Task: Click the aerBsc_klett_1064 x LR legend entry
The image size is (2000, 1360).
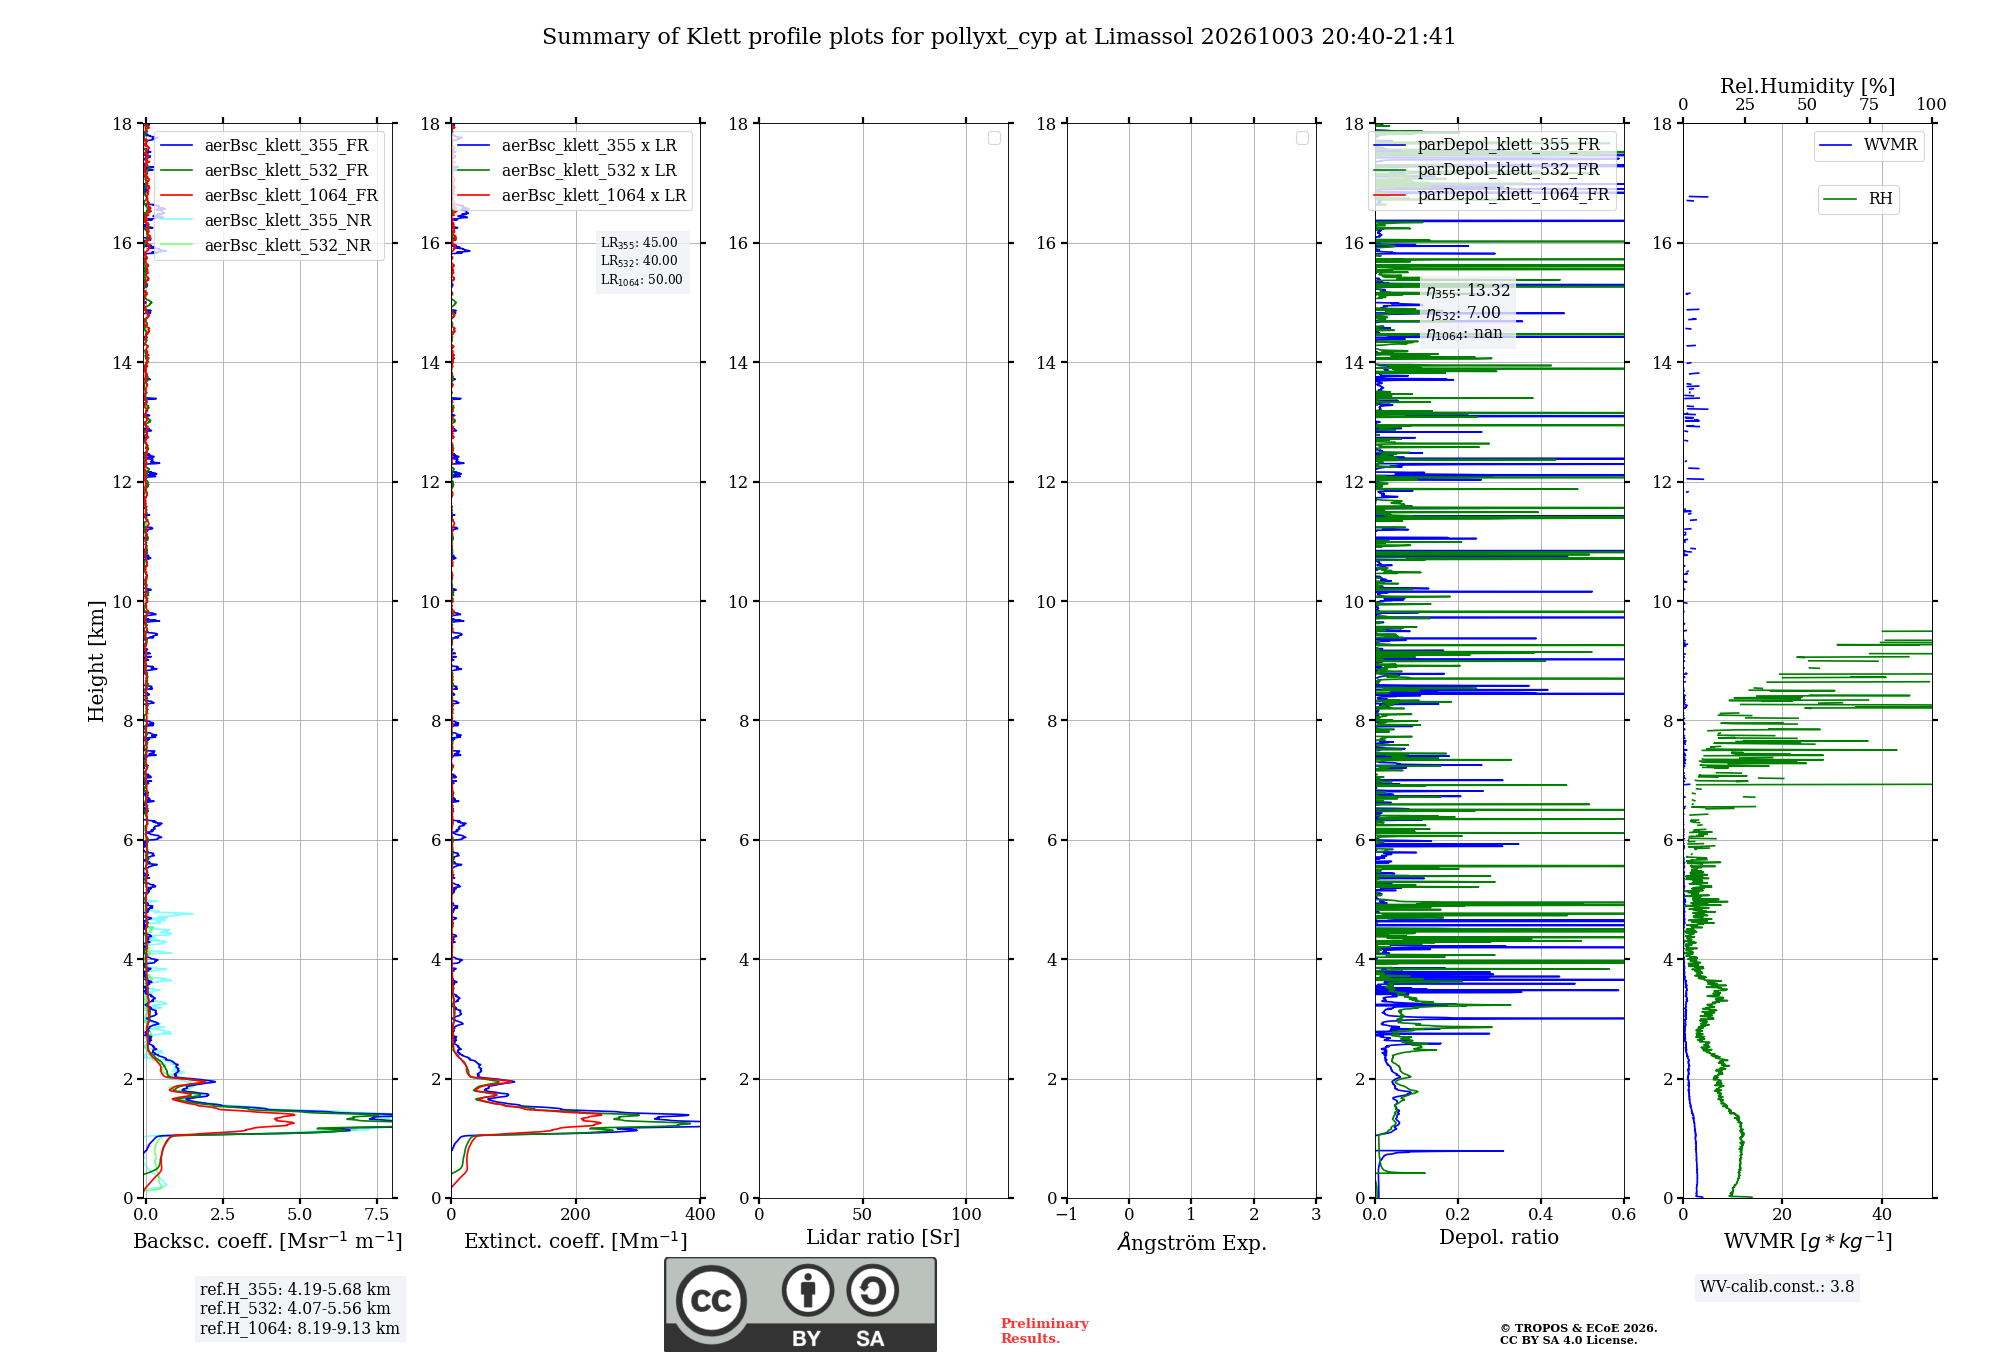Action: point(572,195)
